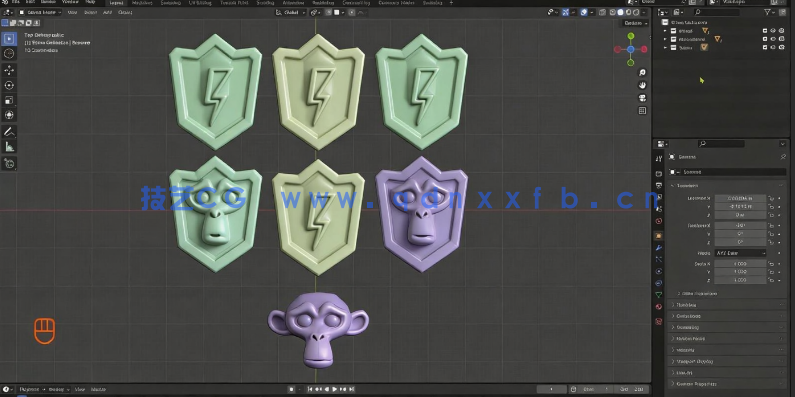Open the Modifiers wrench tab

pos(659,247)
